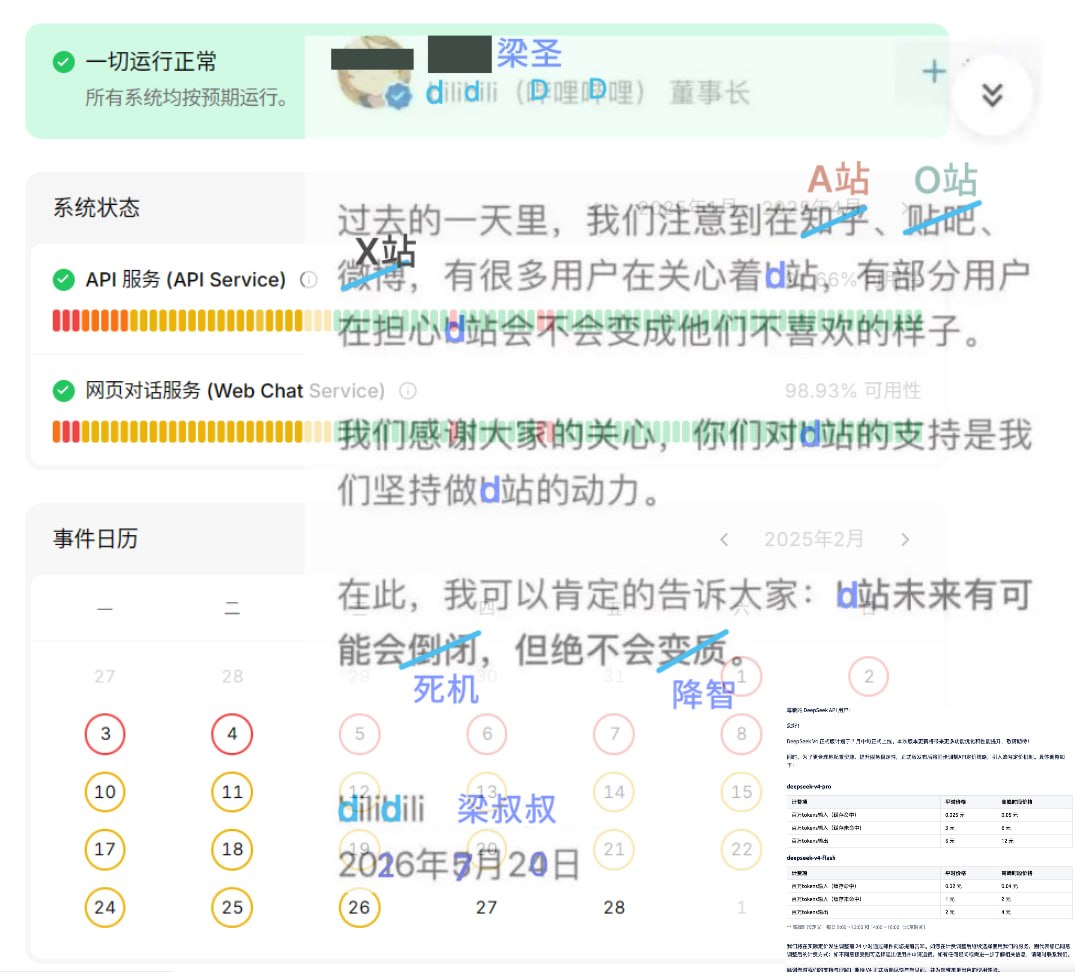Click the API 服务 uptime history bar
This screenshot has height=972, width=1076.
(487, 321)
